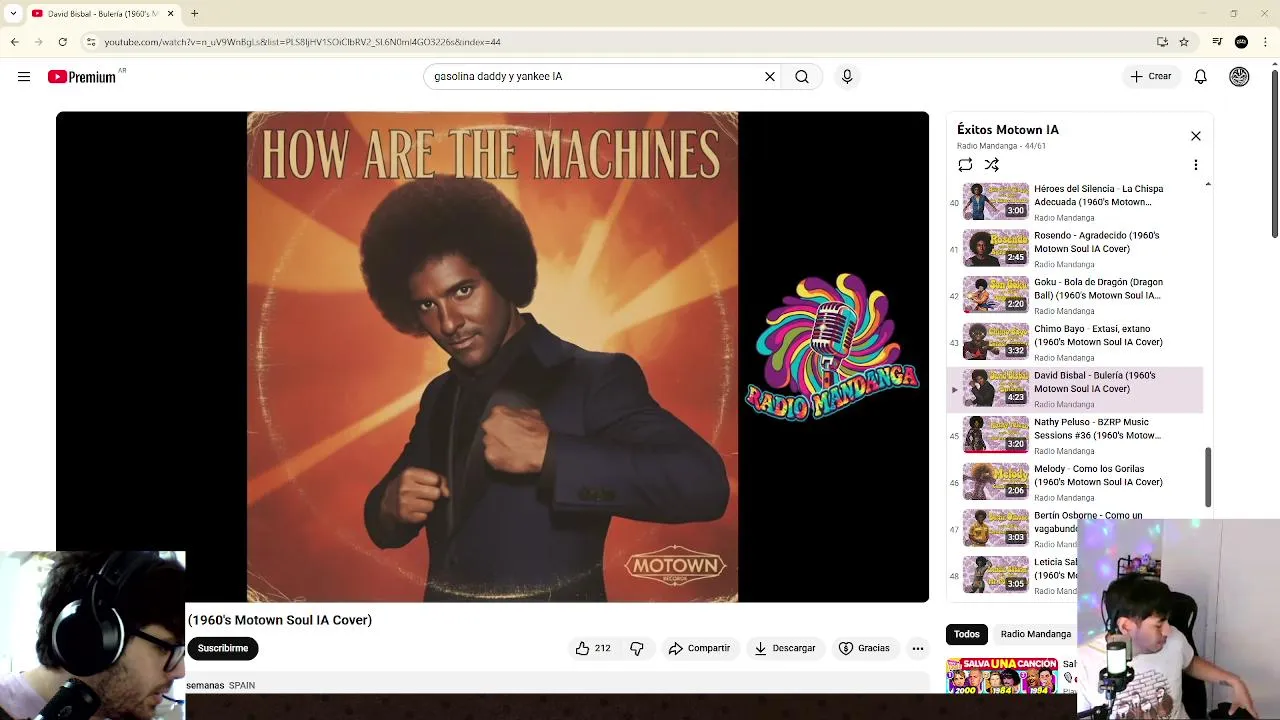
Task: Open the Éxitos Motown IA playlist options menu
Action: [x=1195, y=165]
